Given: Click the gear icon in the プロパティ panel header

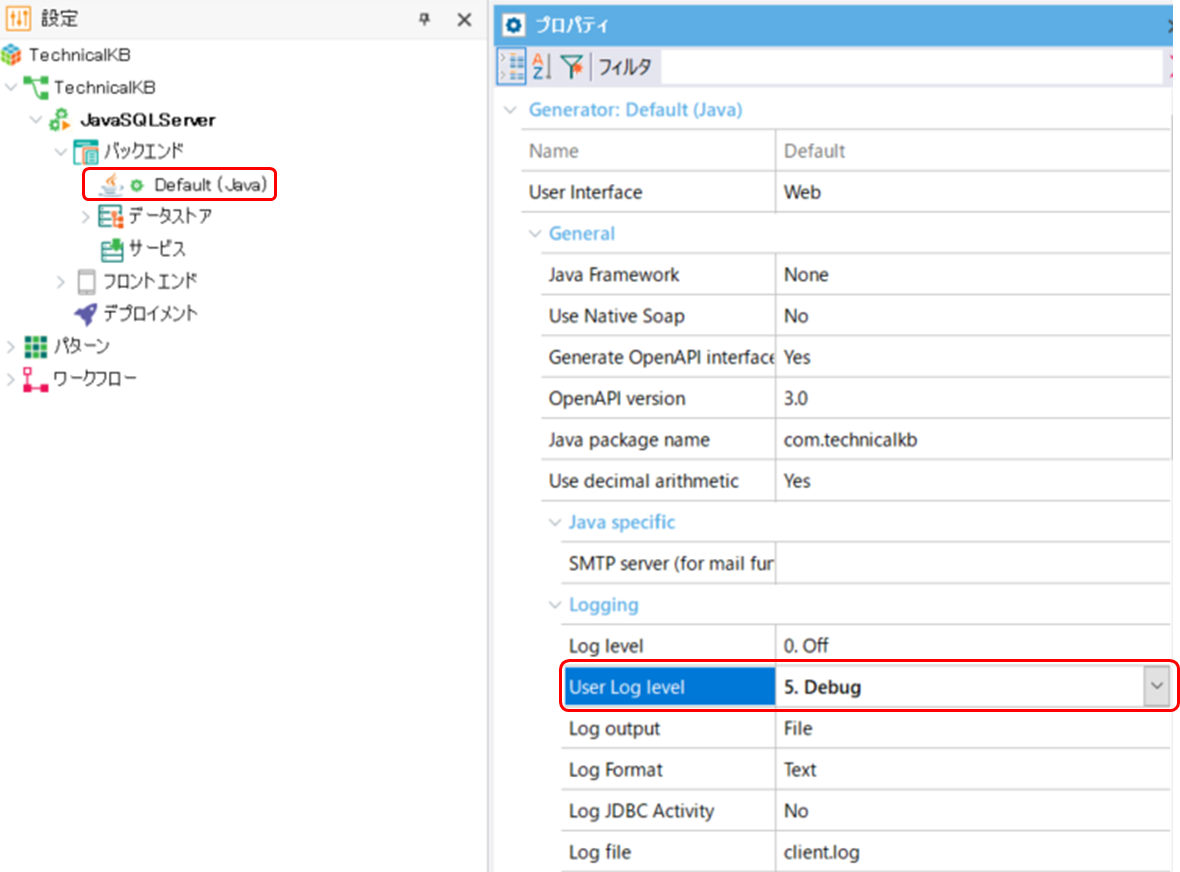Looking at the screenshot, I should 513,25.
